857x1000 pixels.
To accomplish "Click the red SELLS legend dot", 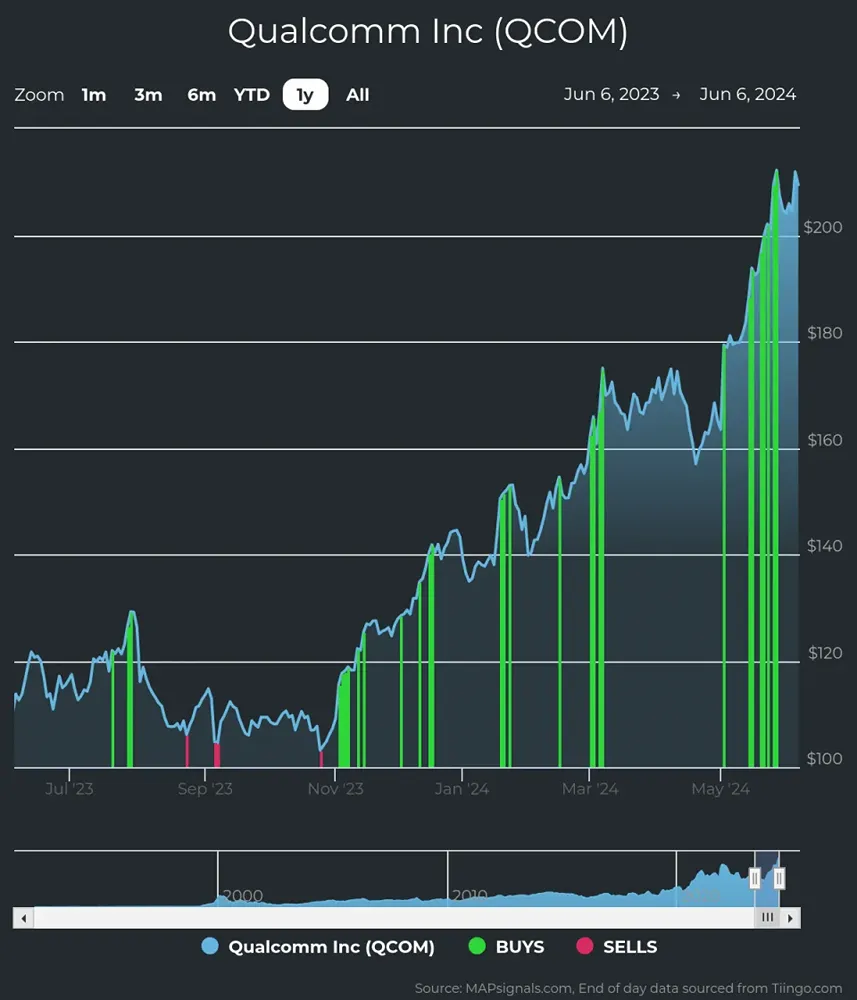I will [585, 946].
